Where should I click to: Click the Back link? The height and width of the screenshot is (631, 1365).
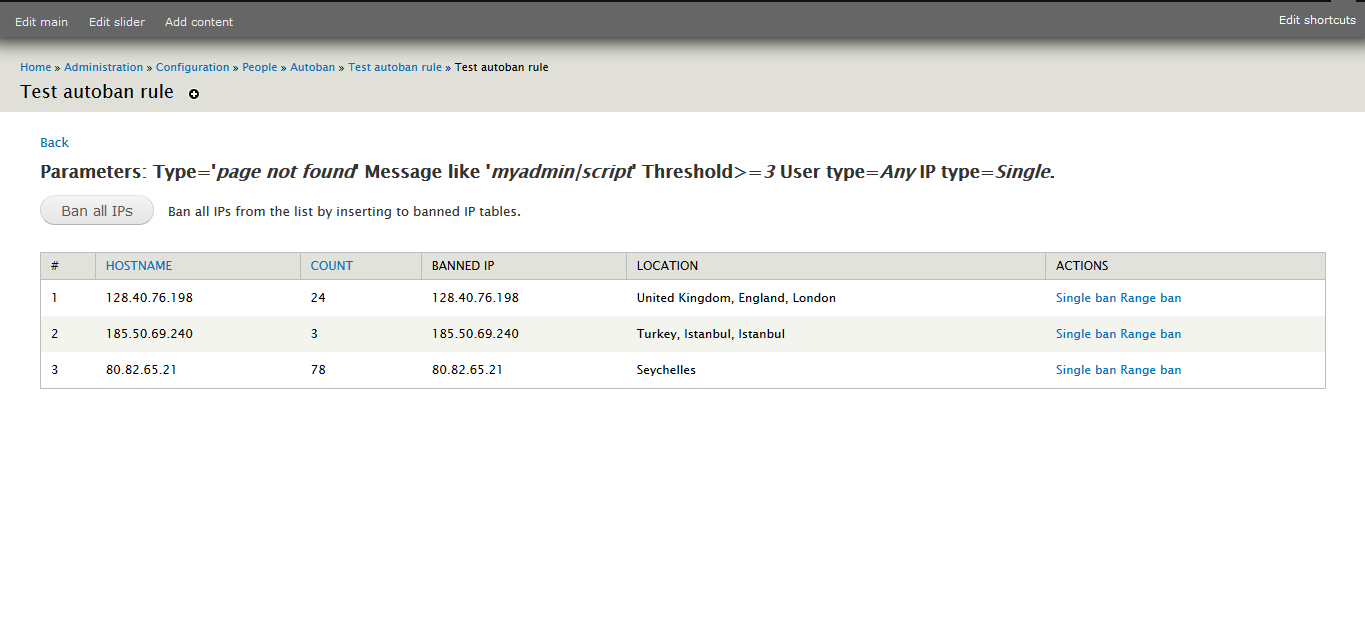(54, 142)
